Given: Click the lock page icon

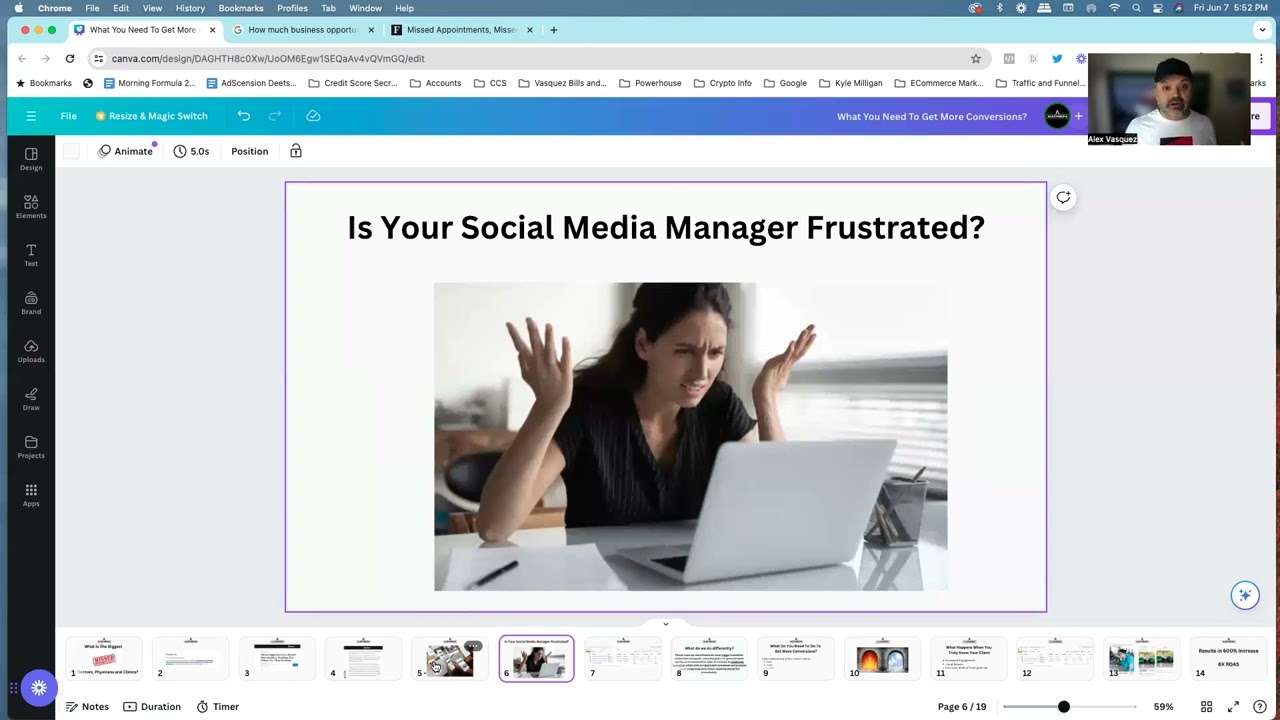Looking at the screenshot, I should point(296,151).
